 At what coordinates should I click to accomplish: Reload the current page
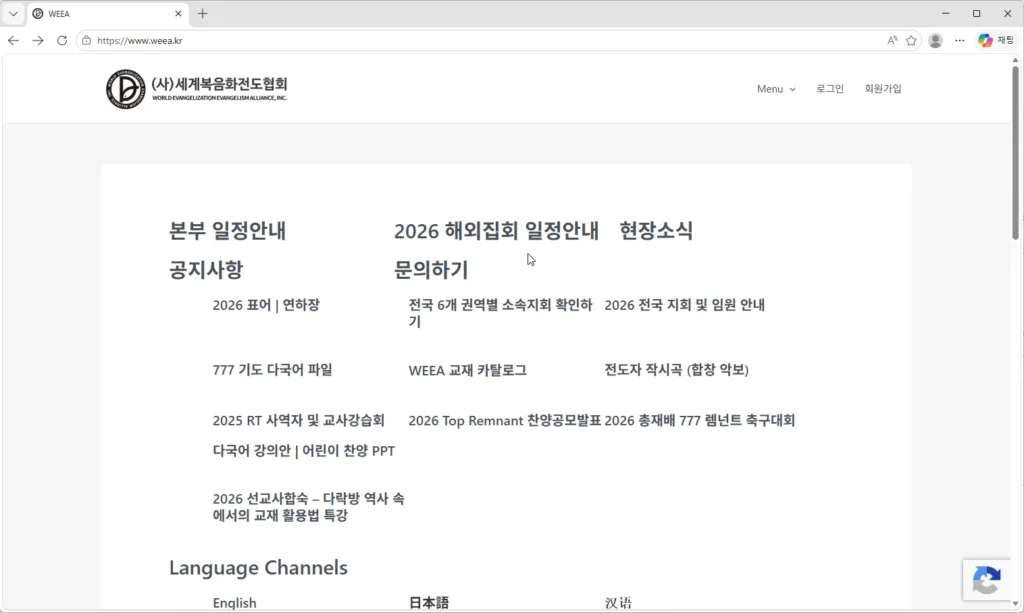click(62, 40)
